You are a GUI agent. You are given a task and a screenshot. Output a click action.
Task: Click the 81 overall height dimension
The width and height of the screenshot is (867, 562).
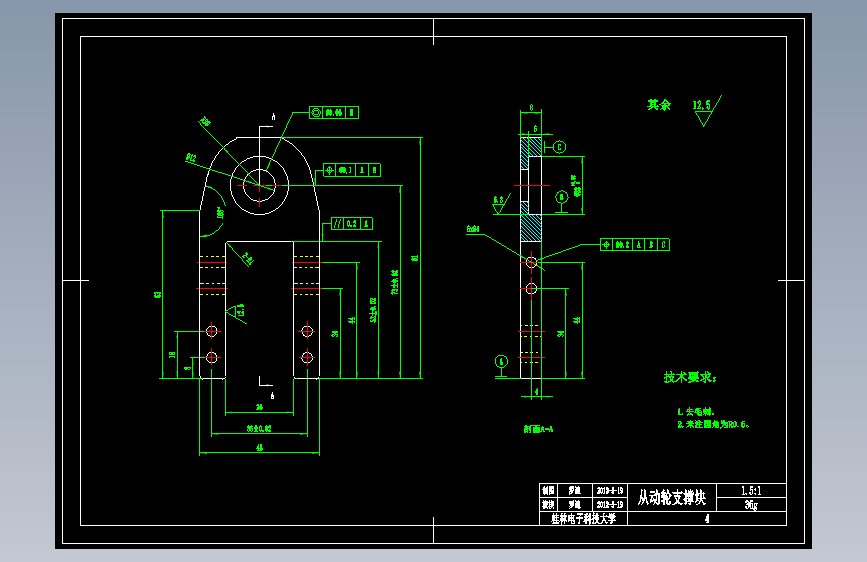coord(415,258)
